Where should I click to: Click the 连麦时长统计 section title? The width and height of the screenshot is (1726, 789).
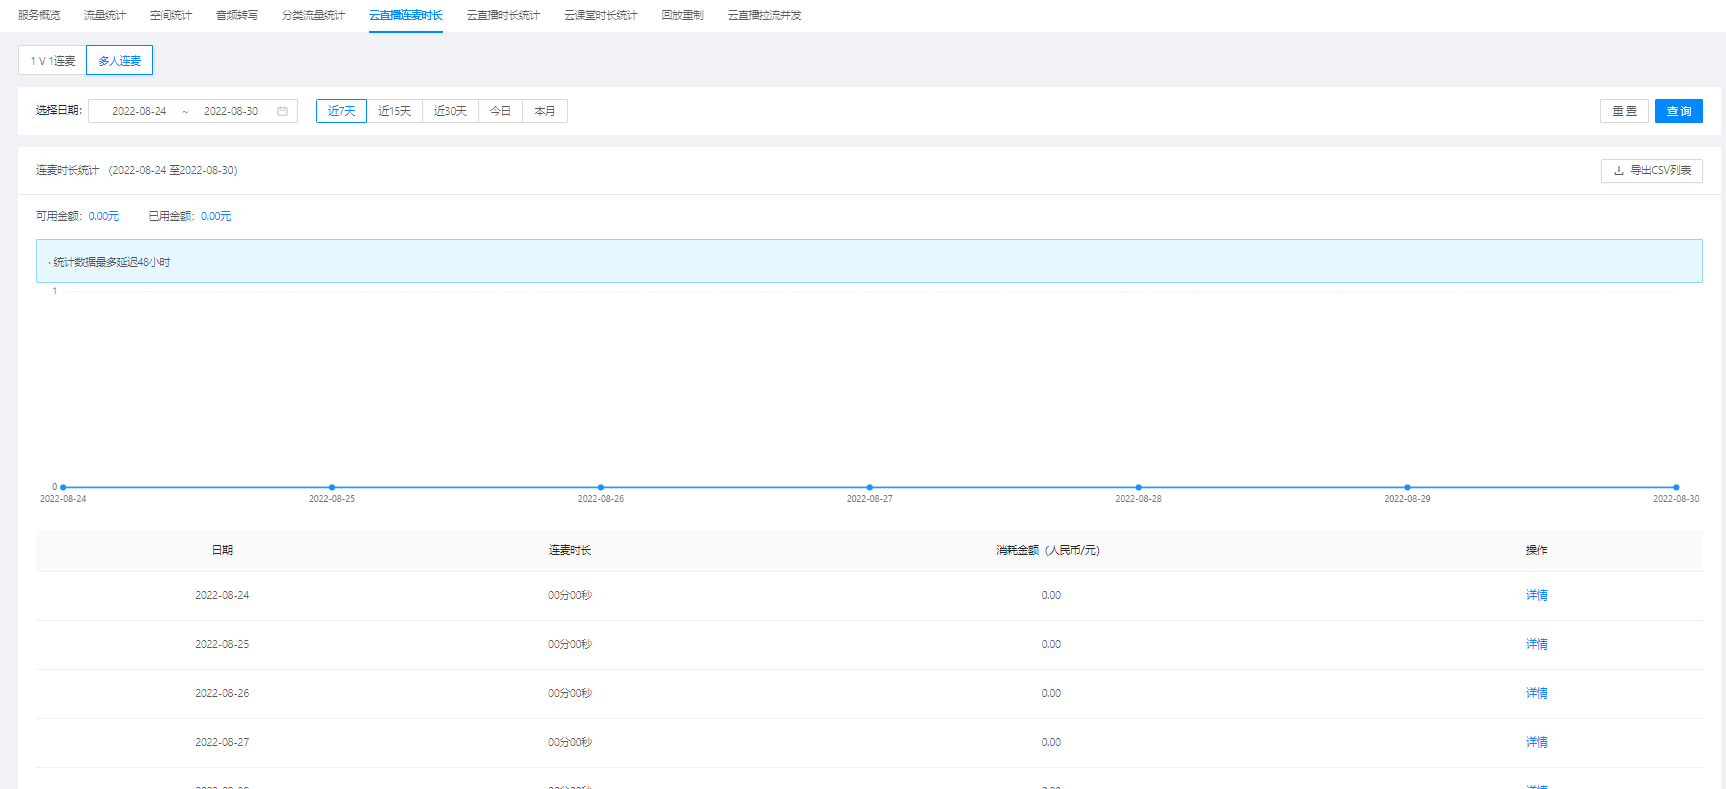pos(67,170)
